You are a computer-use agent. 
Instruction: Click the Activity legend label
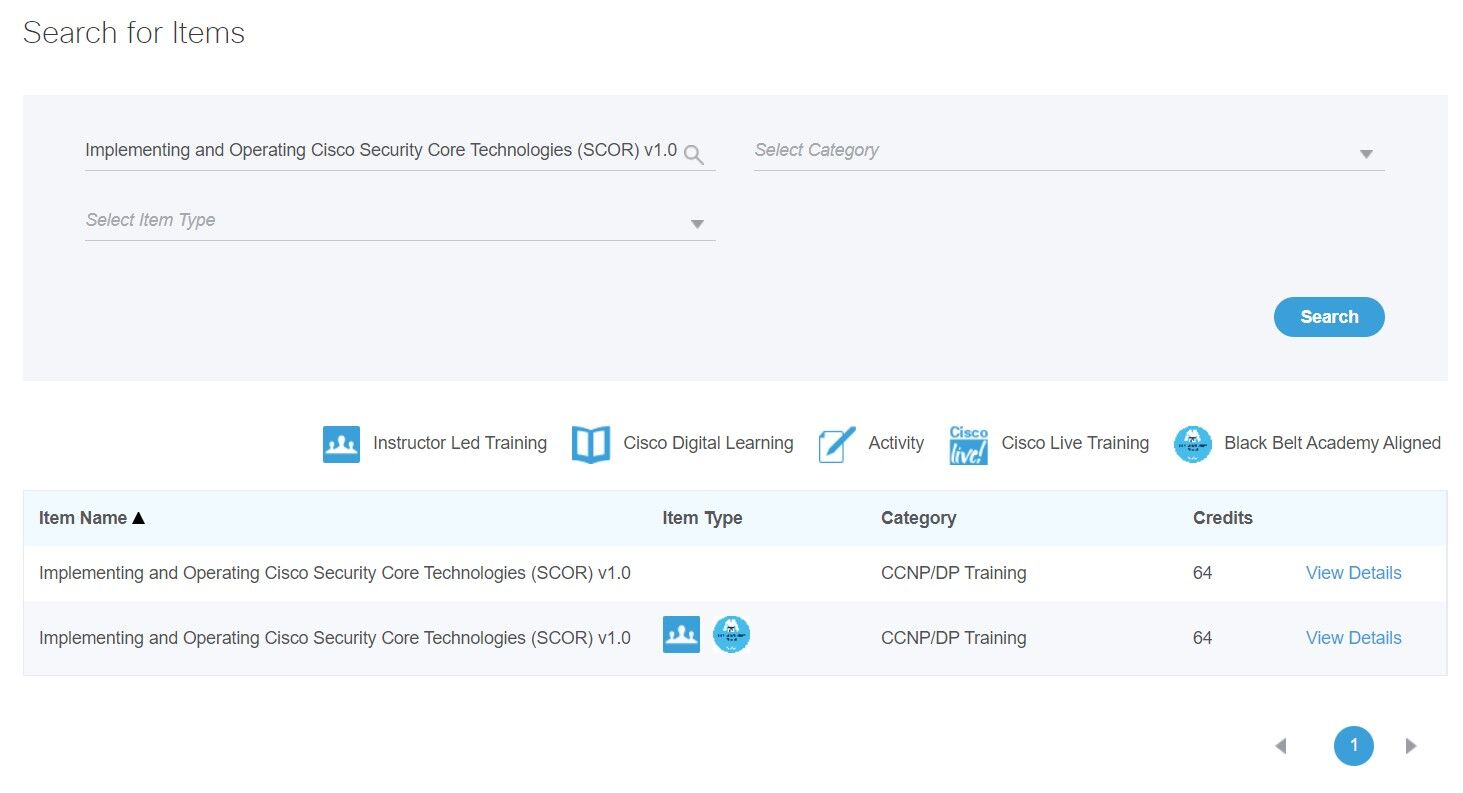coord(896,443)
